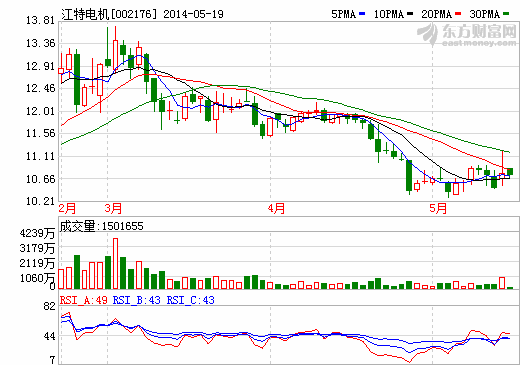Click the 3179万 volume axis label
Screen dimensions: 520x365
tap(37, 248)
